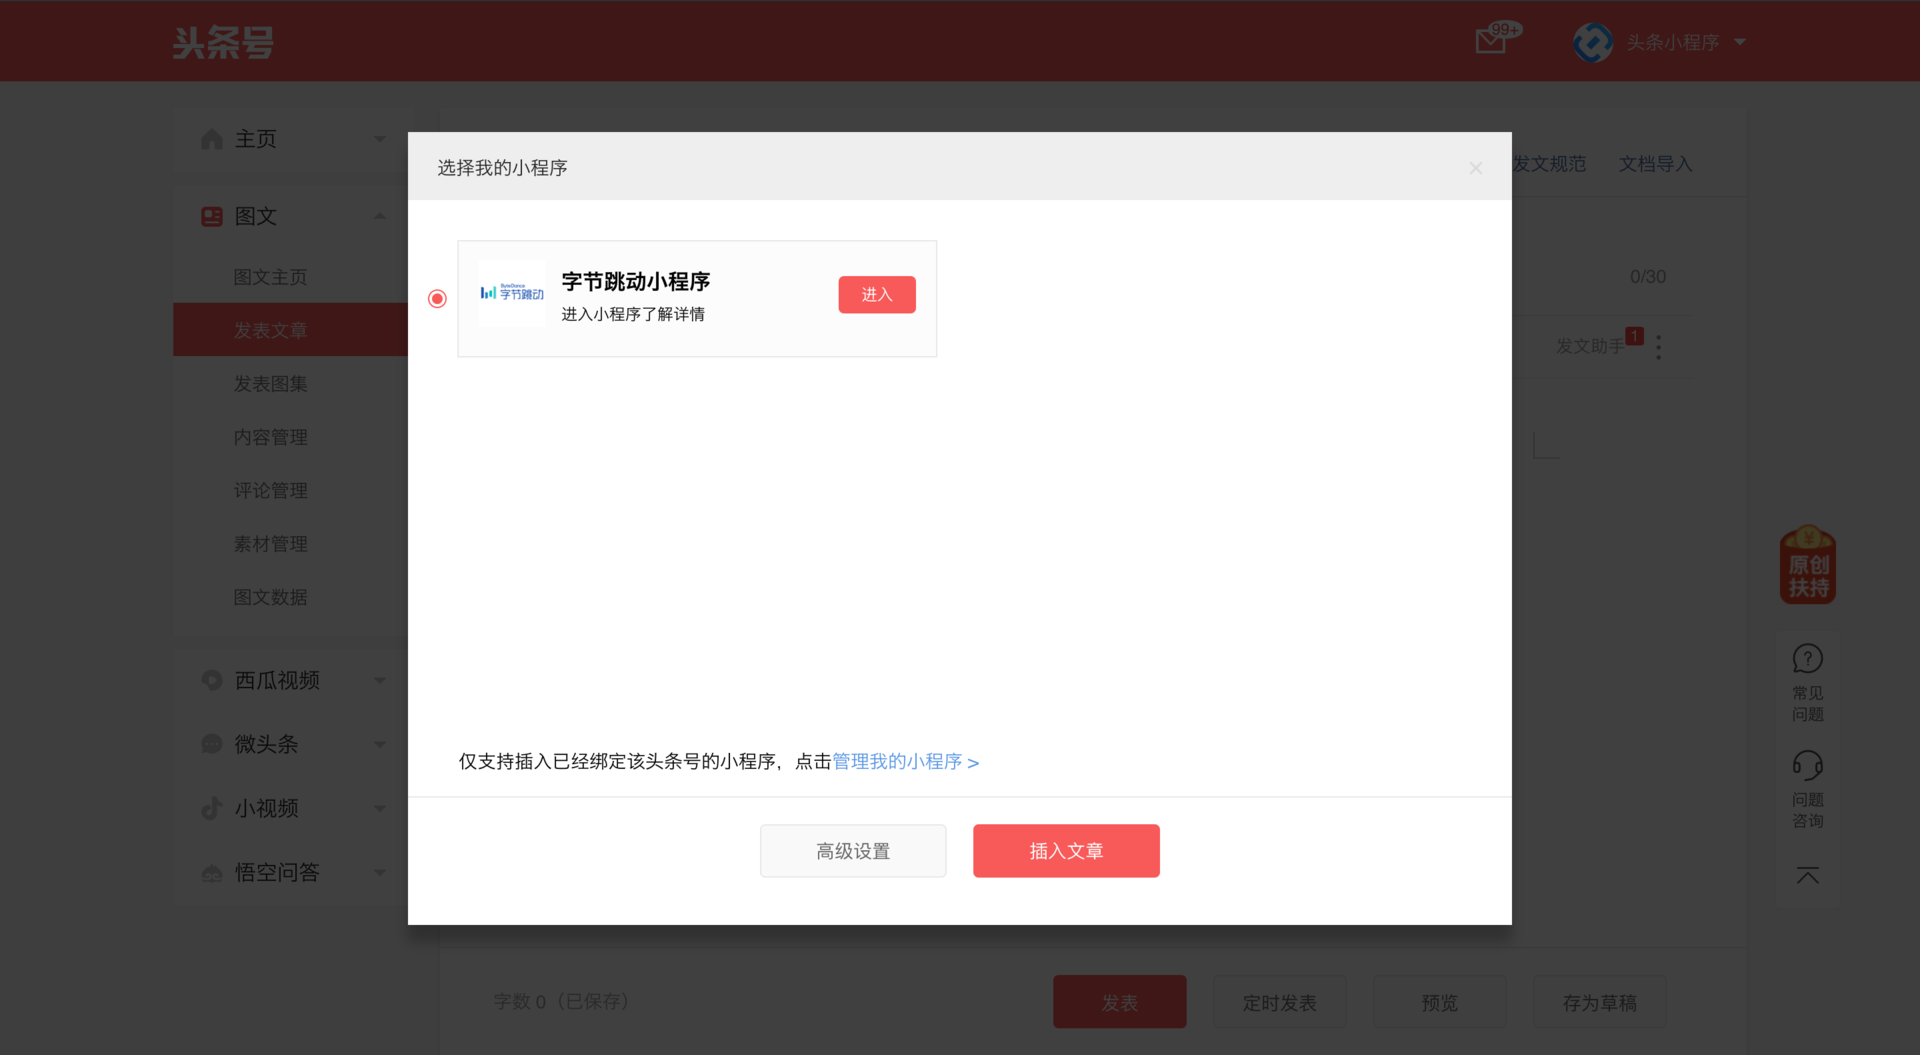Open 评论管理 in sidebar
Image resolution: width=1920 pixels, height=1055 pixels.
click(270, 490)
